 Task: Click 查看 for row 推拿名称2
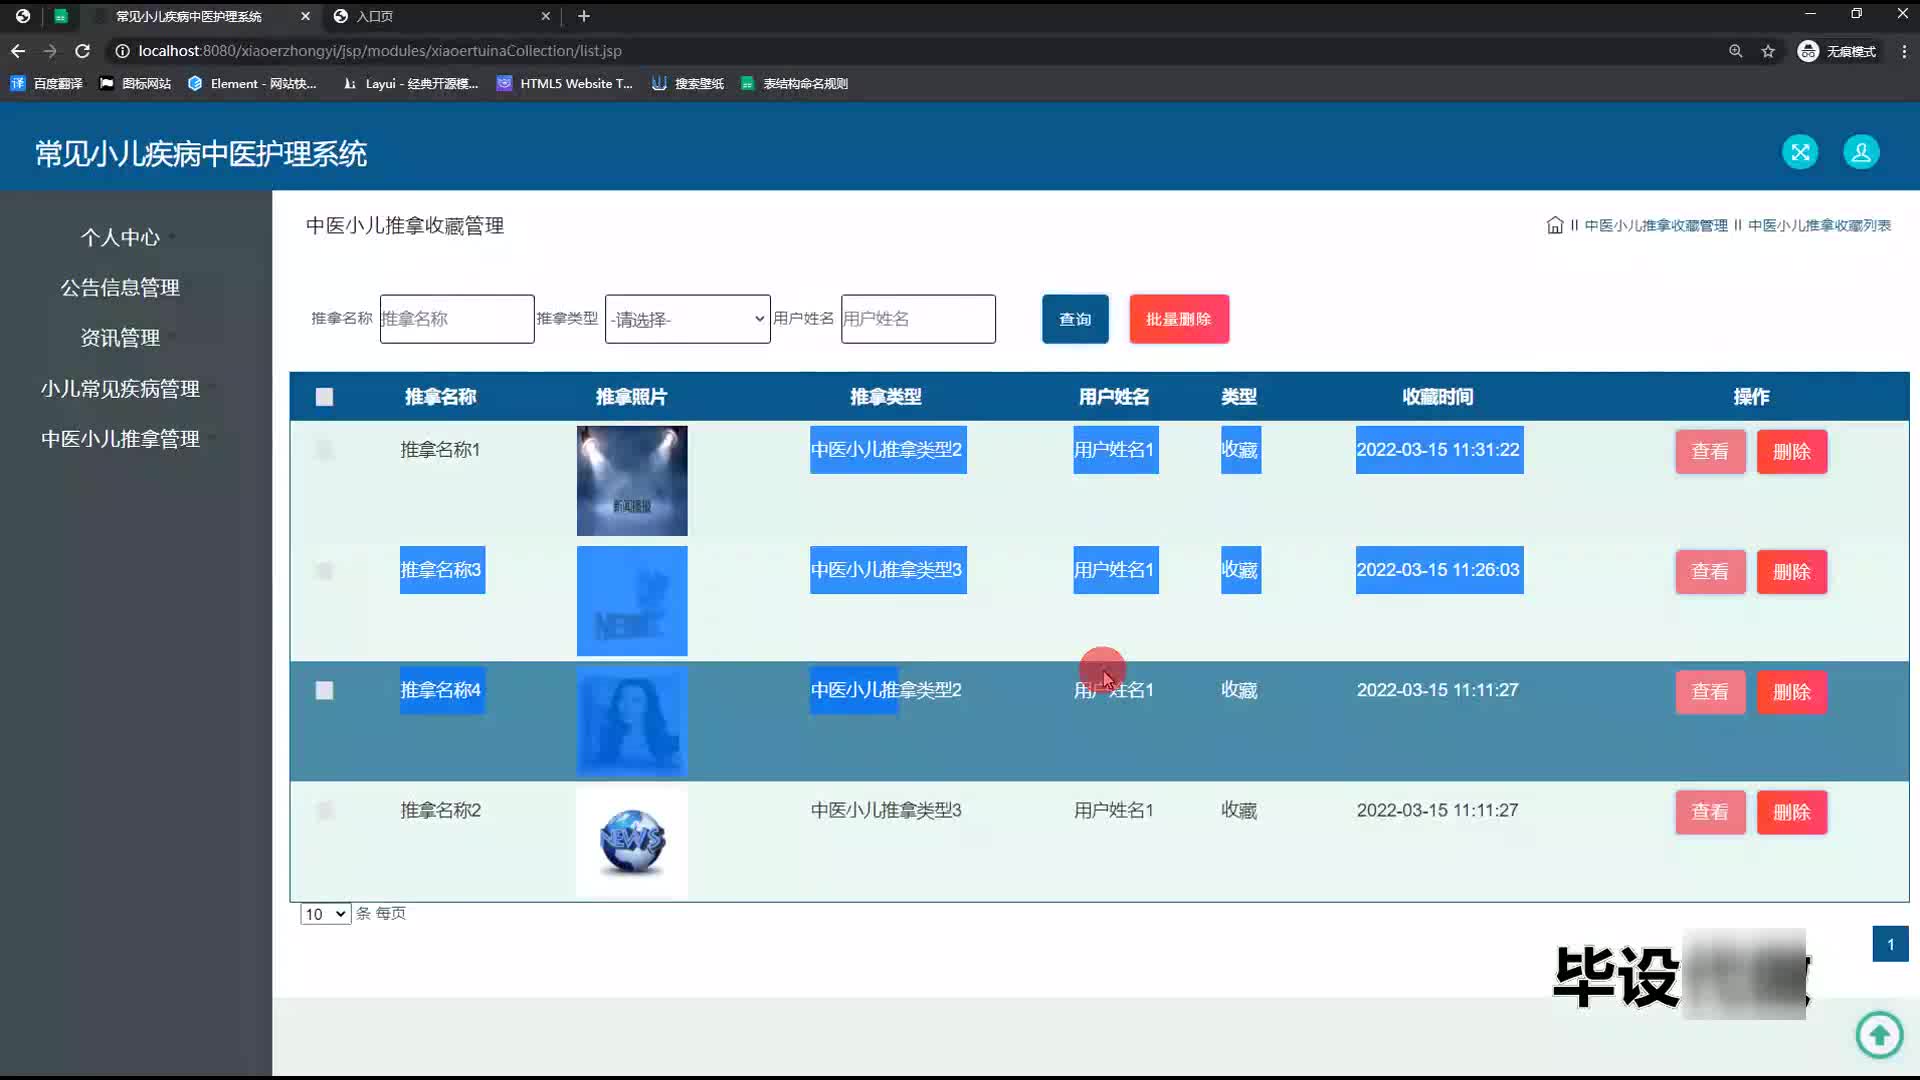pos(1710,812)
